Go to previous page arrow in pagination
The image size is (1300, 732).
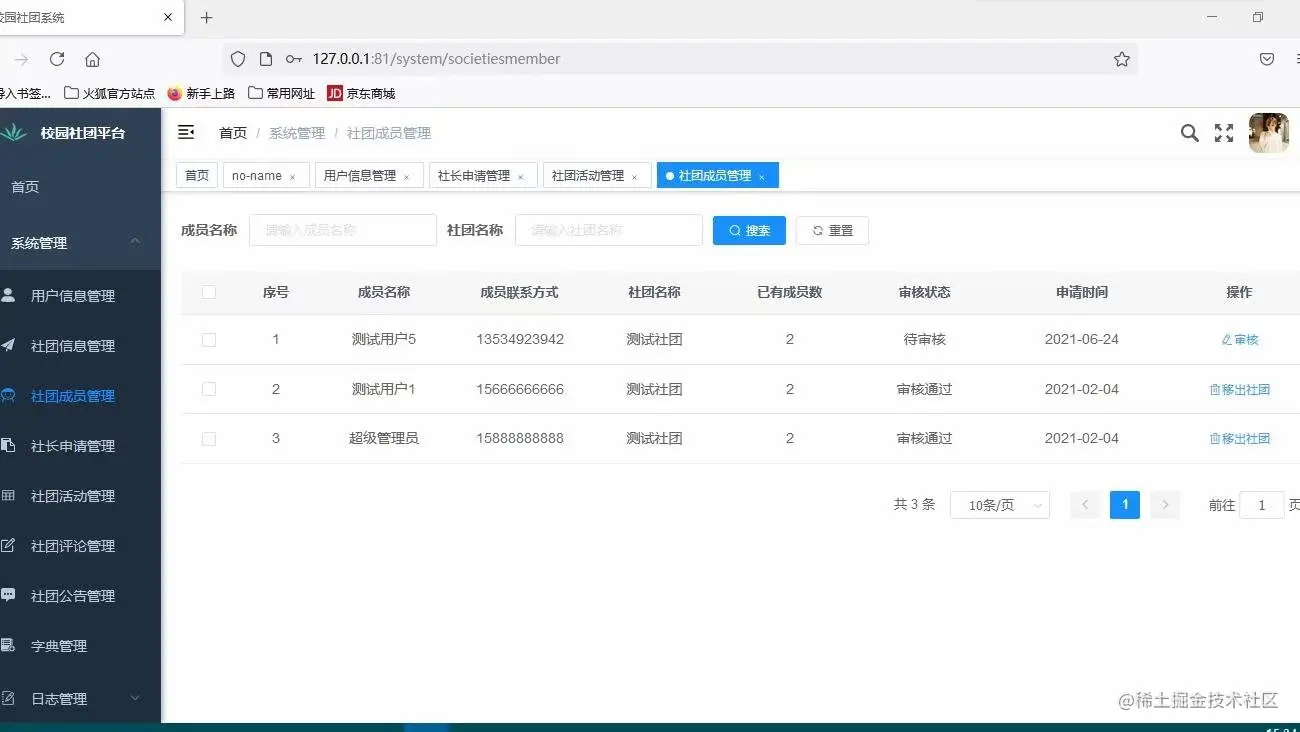(1085, 505)
